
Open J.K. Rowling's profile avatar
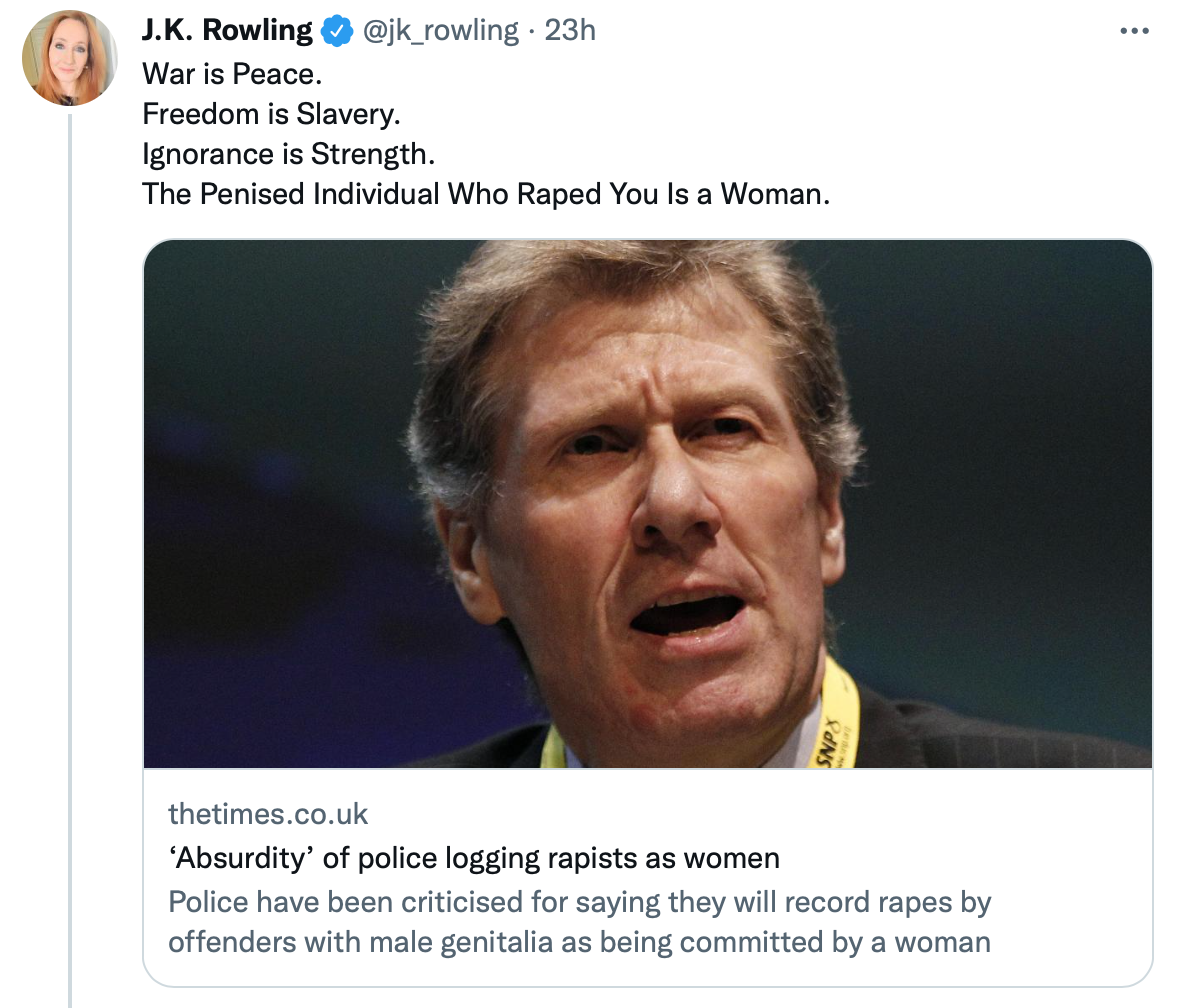(x=70, y=58)
